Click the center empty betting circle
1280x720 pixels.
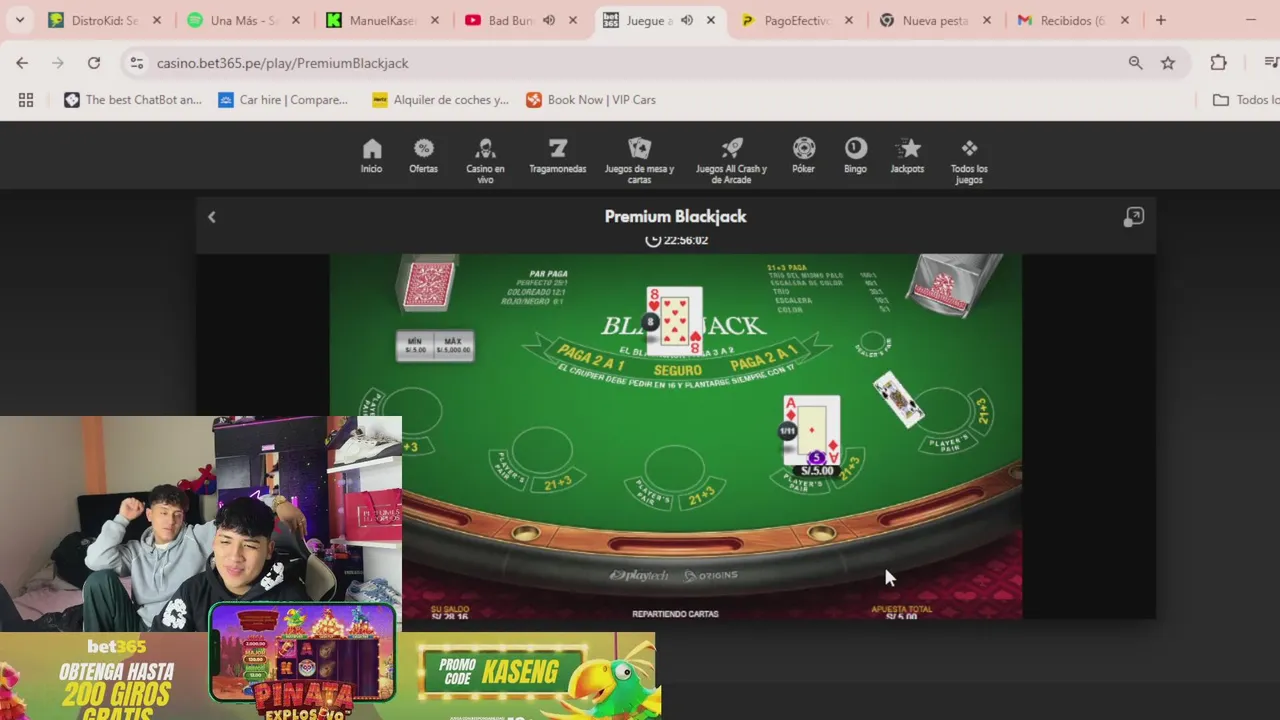click(x=675, y=471)
